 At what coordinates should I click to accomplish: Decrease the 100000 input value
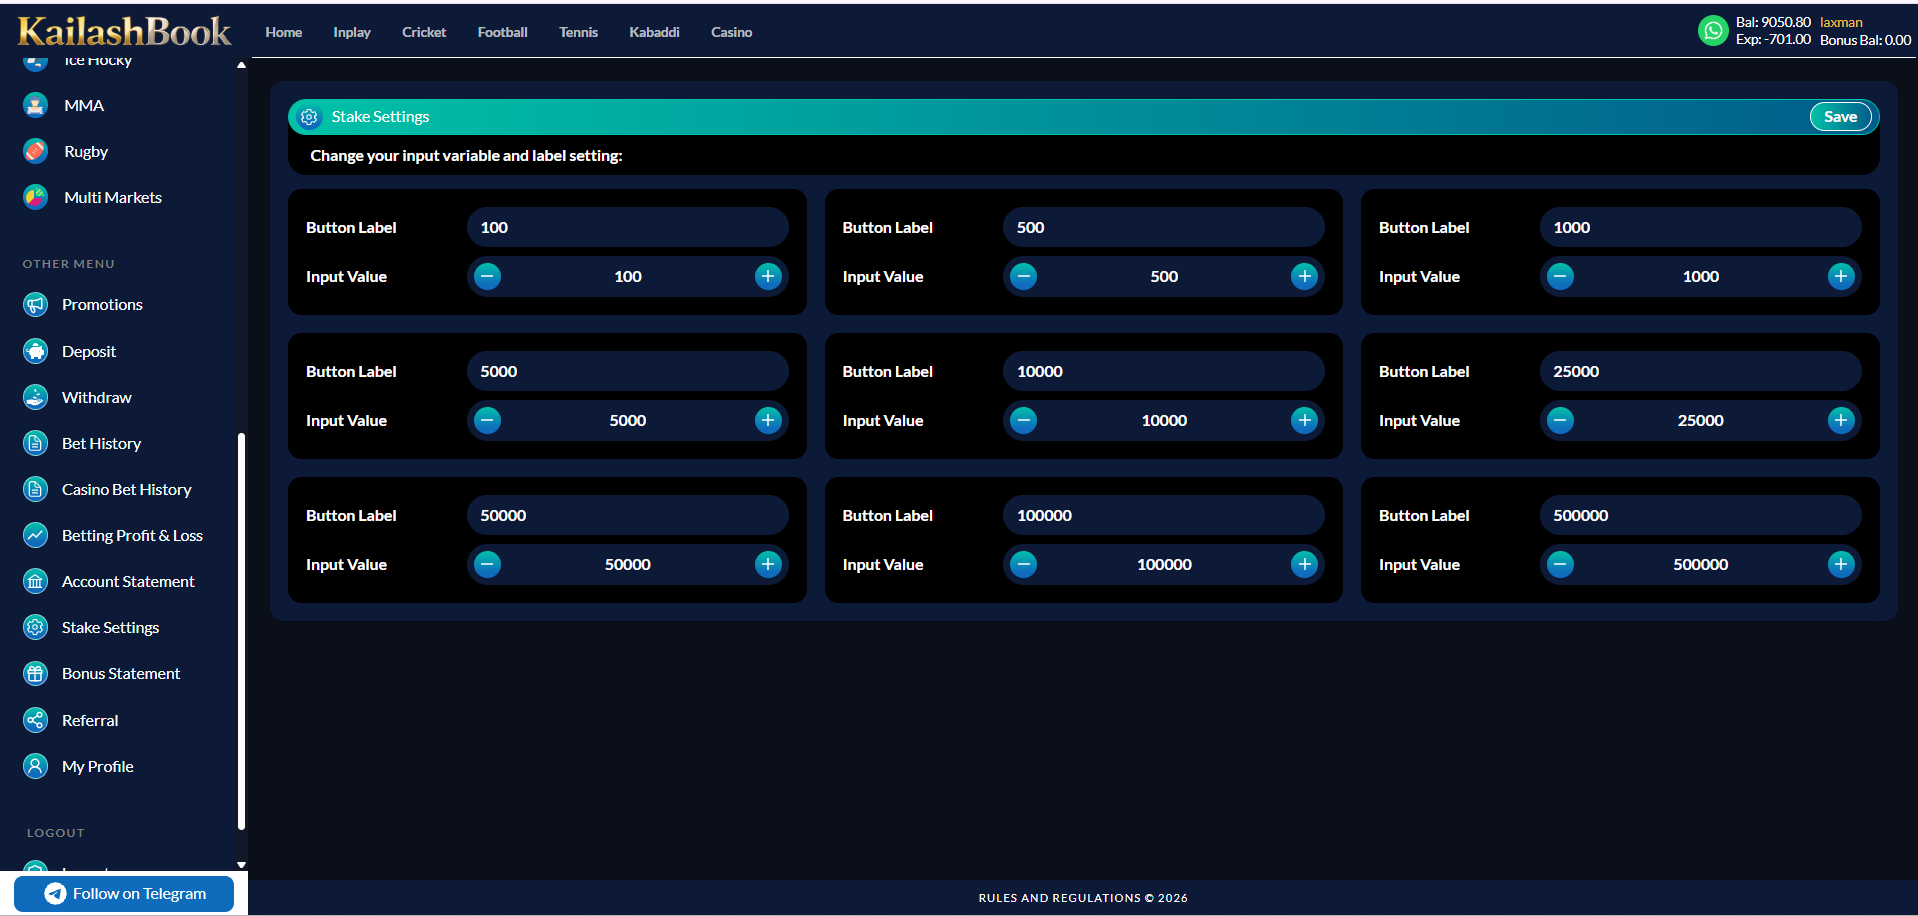tap(1023, 564)
